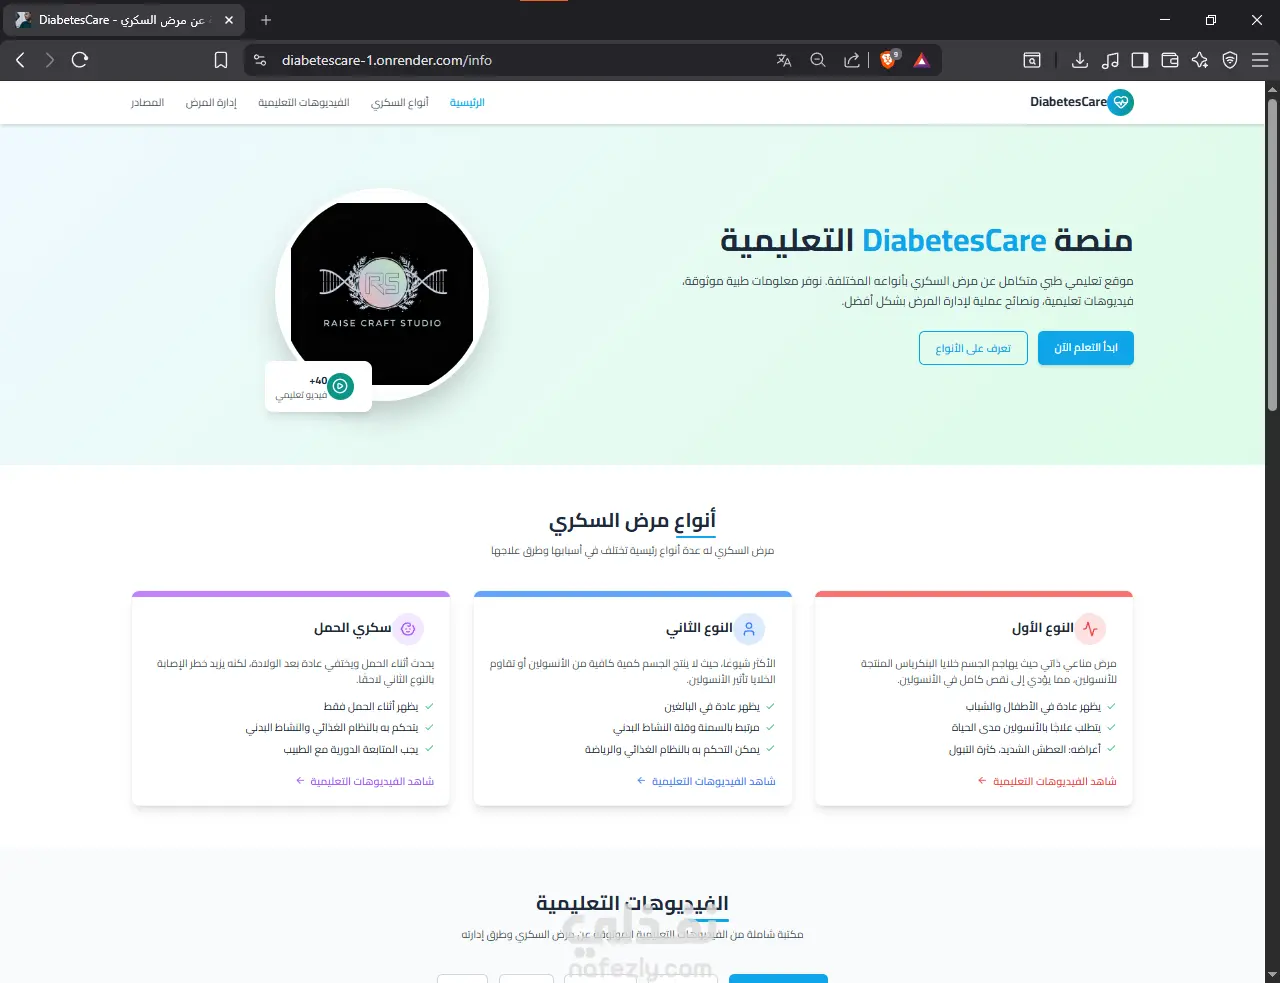Click the سكري الحمل card heading
1280x983 pixels.
point(353,628)
